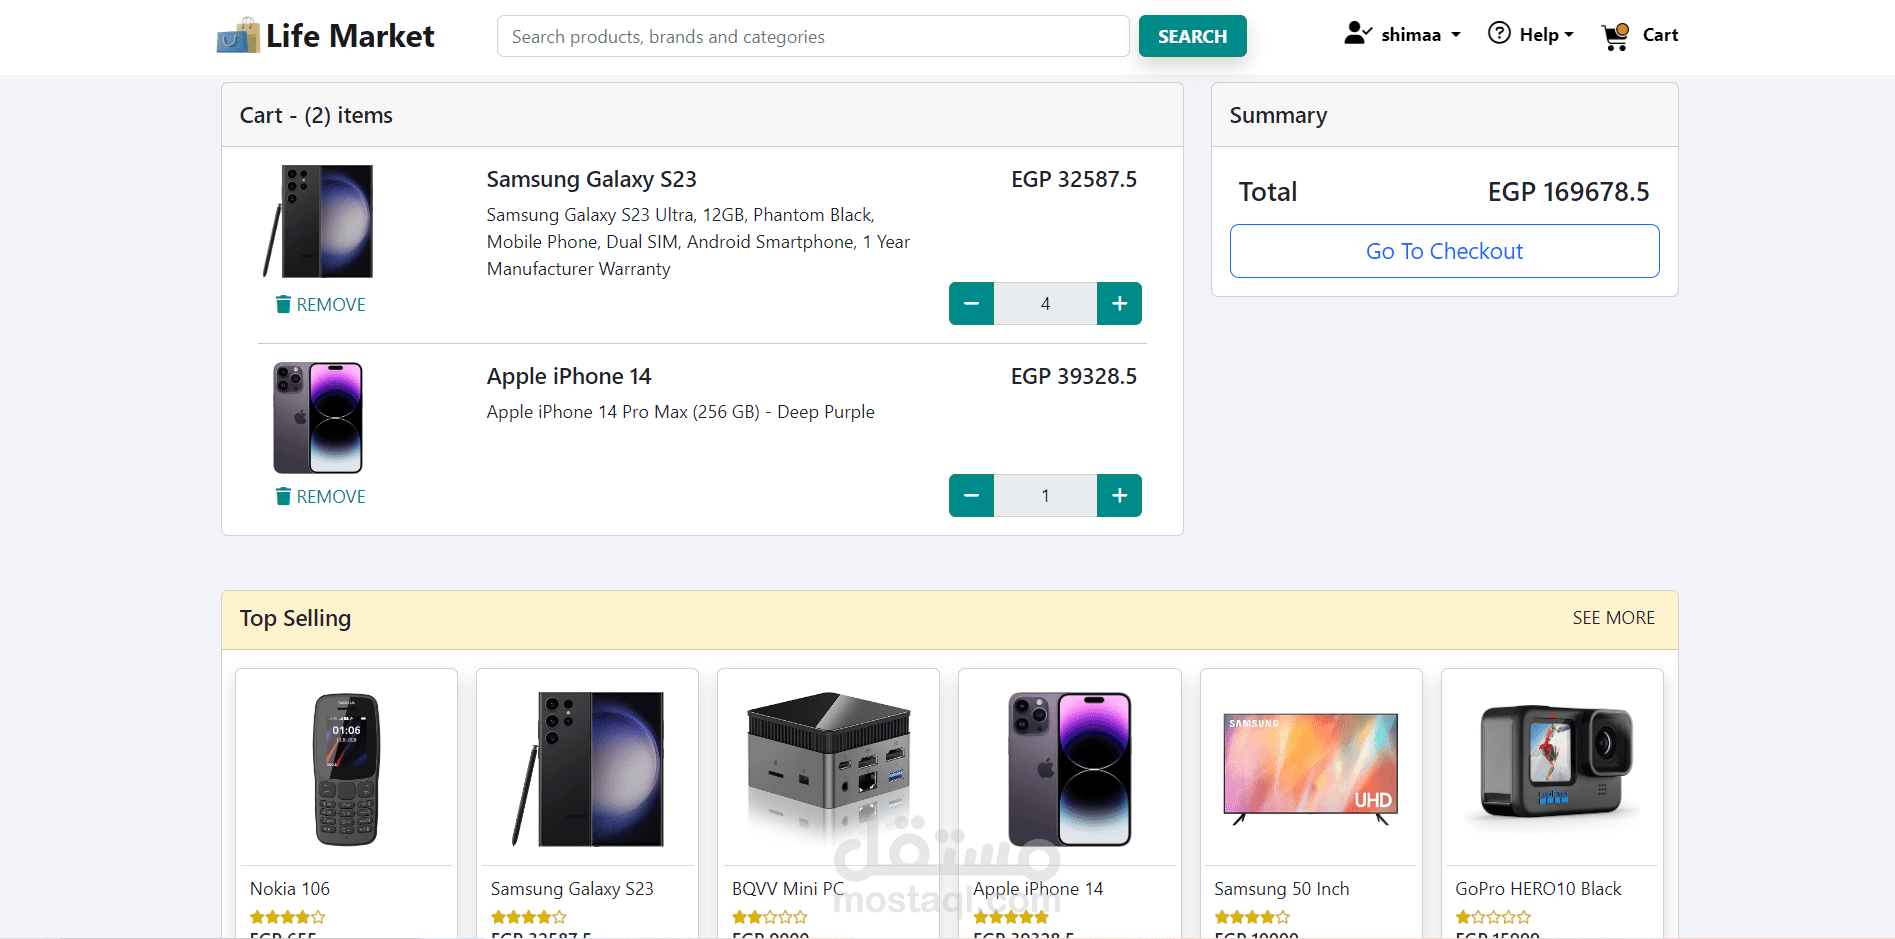Click Go To Checkout button
The height and width of the screenshot is (939, 1895).
coord(1444,251)
